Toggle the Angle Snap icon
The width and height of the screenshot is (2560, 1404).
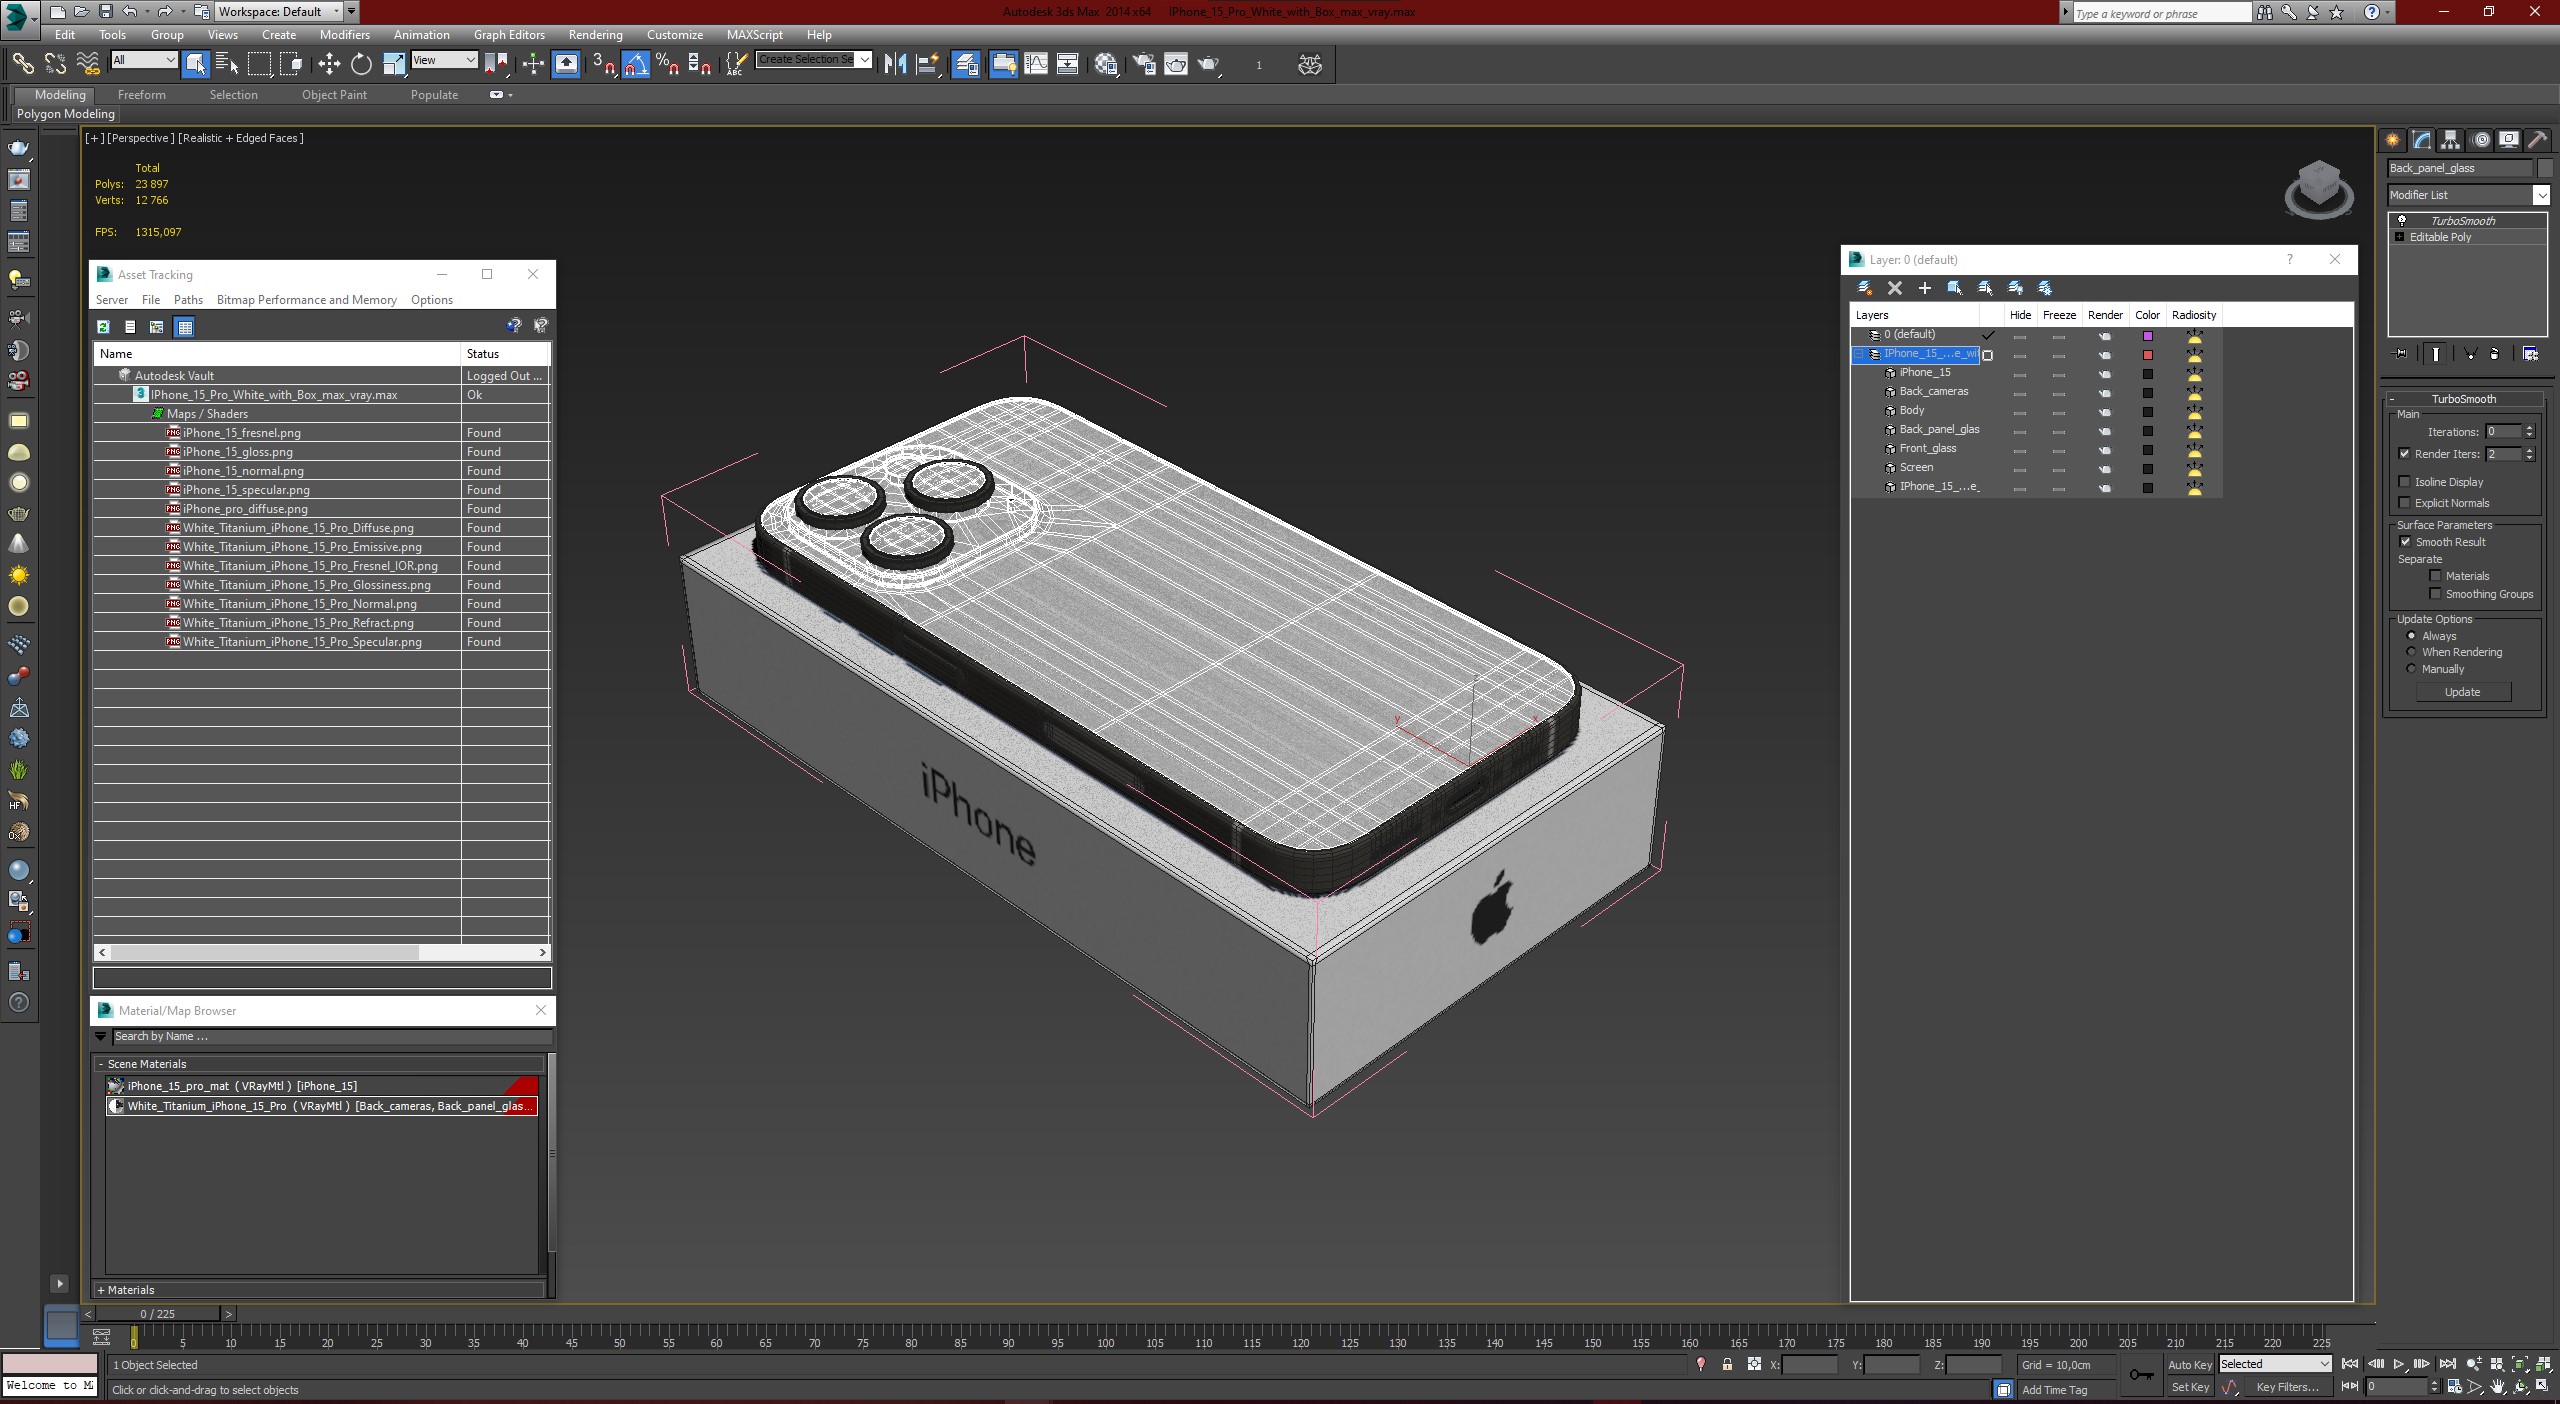coord(636,64)
